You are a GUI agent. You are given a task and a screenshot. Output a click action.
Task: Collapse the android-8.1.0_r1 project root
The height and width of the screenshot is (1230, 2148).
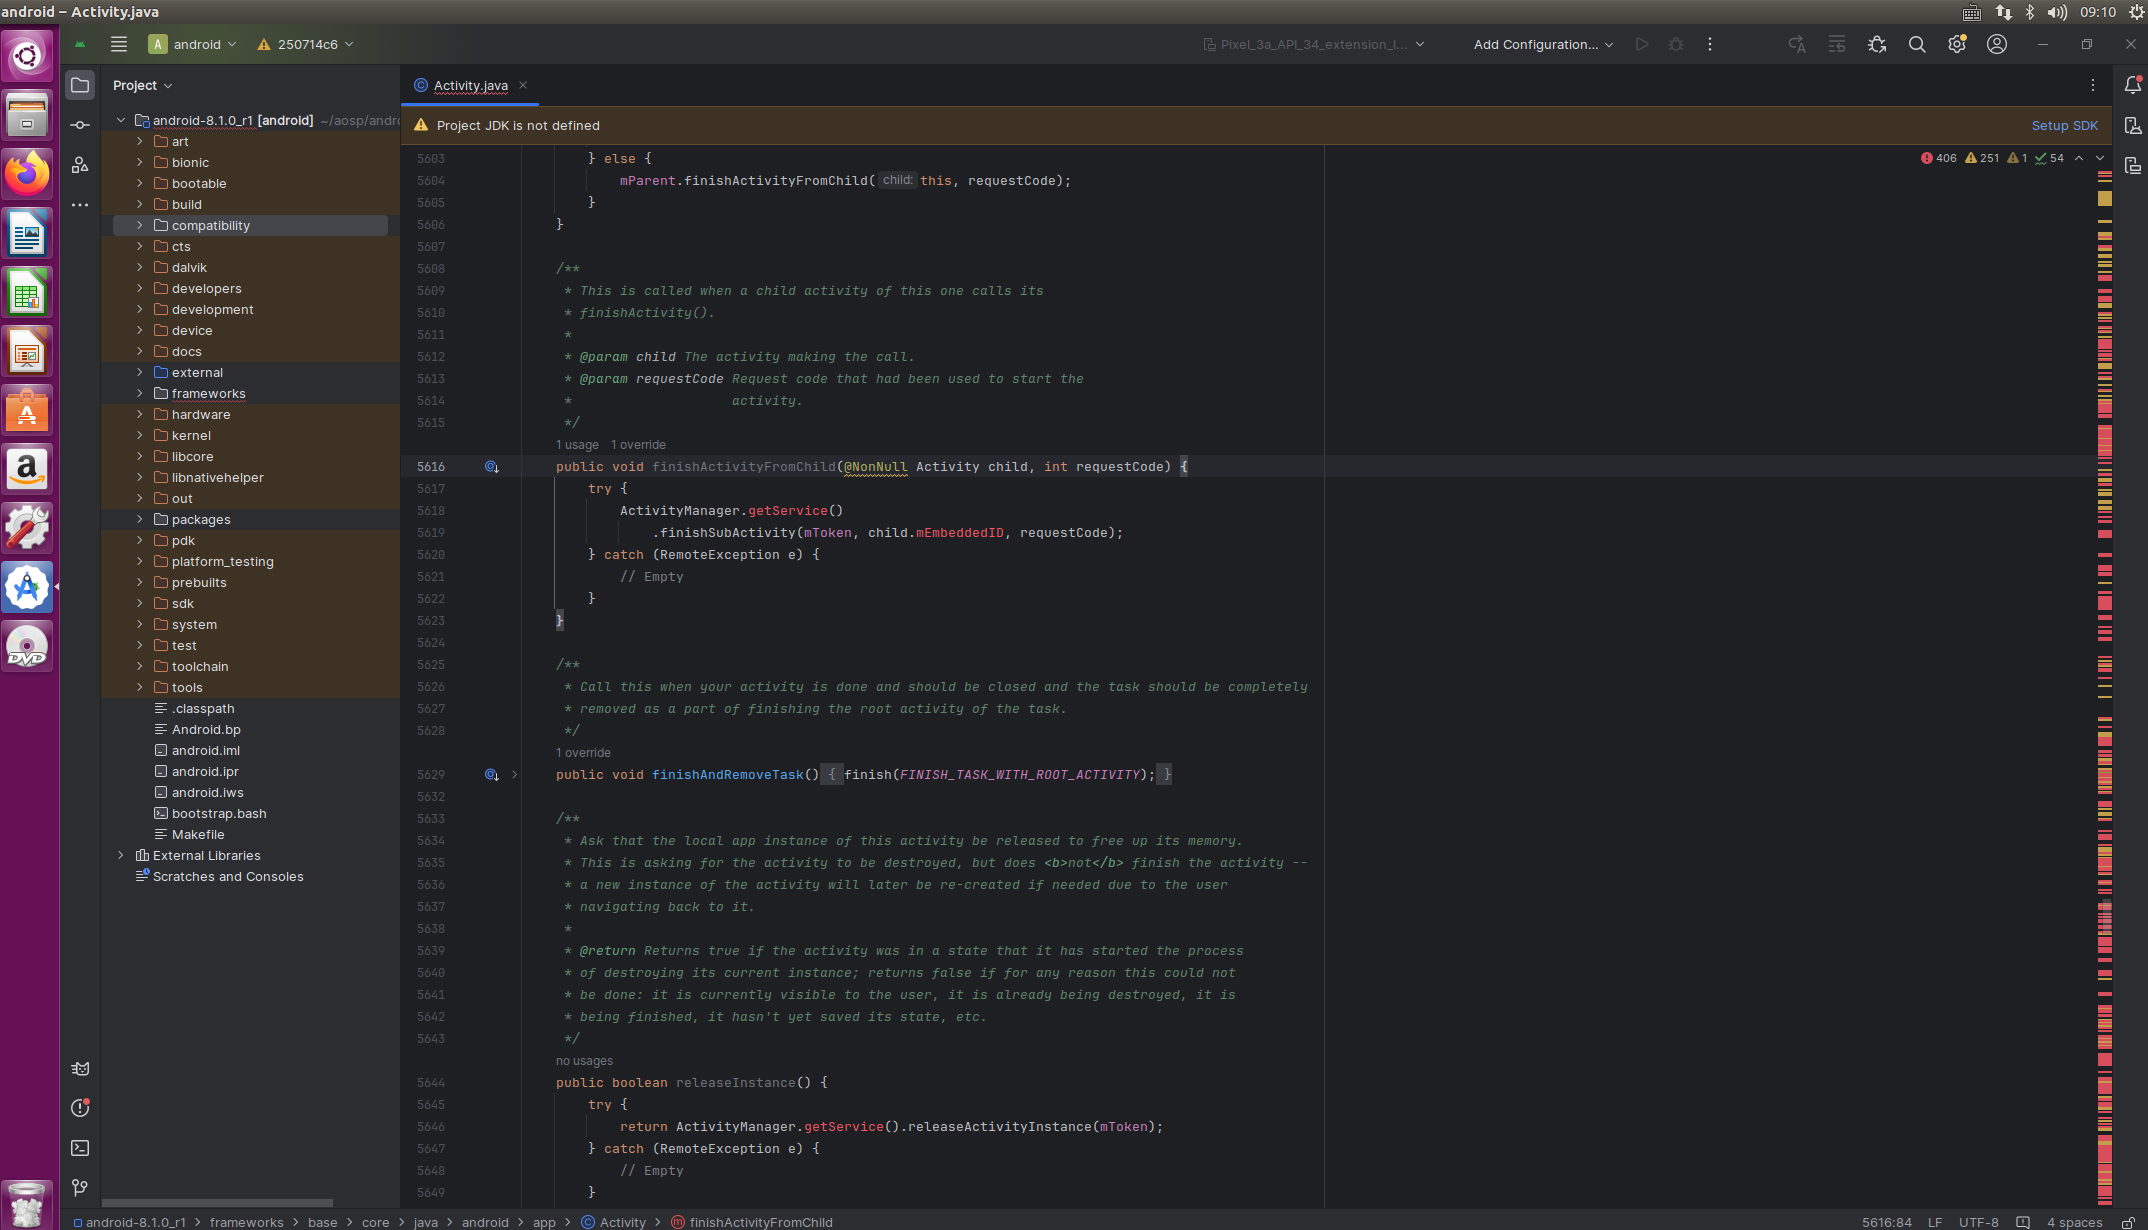(121, 120)
